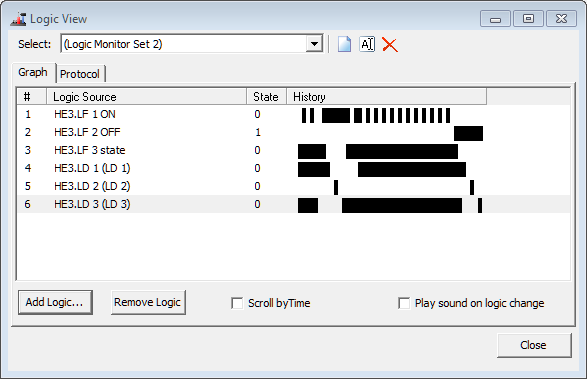Switch to the Graph tab
The image size is (587, 379).
(33, 72)
